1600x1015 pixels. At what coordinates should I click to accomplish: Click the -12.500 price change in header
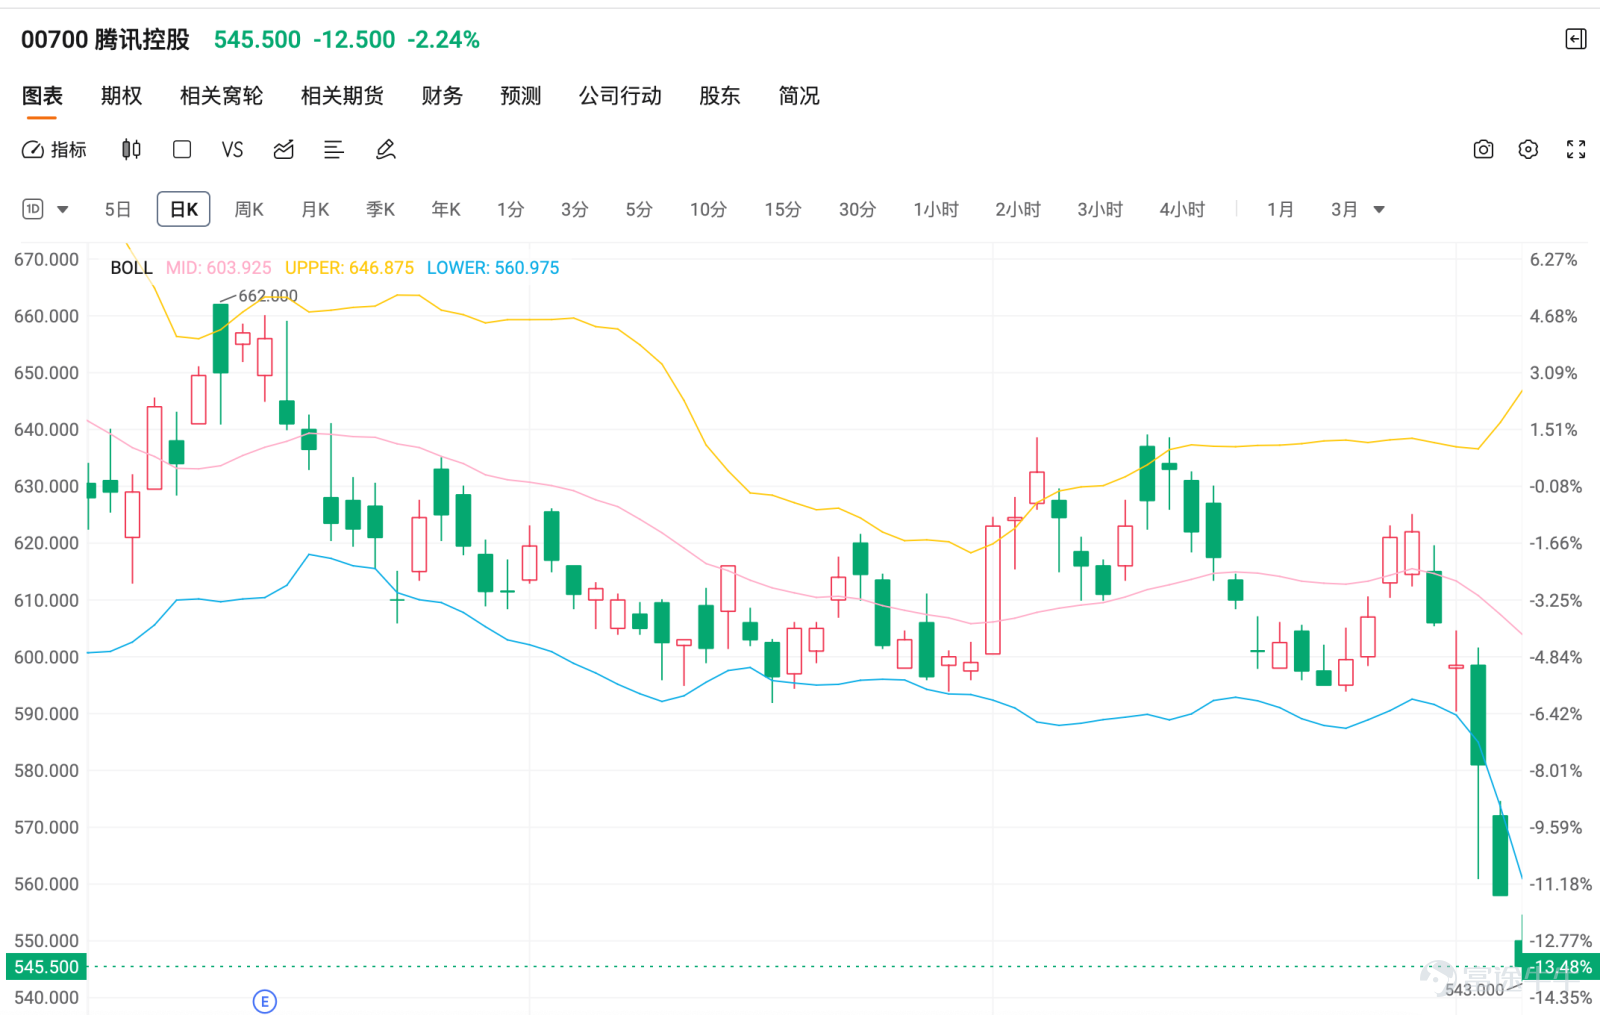tap(354, 40)
